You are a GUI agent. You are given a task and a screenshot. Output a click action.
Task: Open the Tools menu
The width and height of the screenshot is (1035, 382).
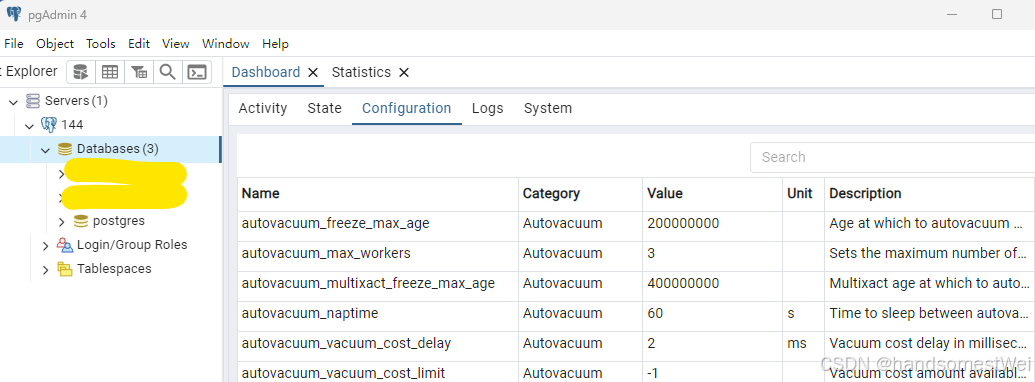[100, 44]
